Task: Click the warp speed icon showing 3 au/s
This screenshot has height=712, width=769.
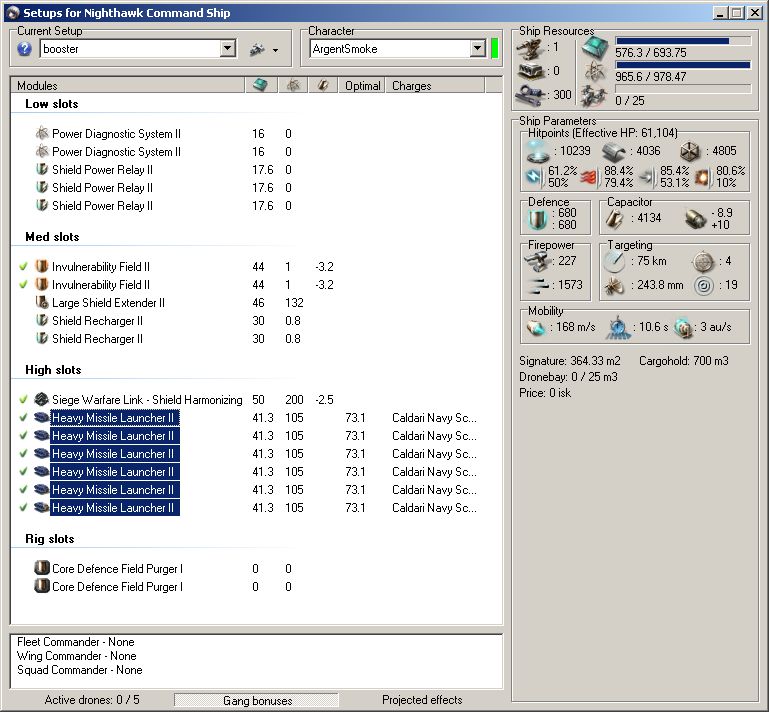Action: click(683, 328)
